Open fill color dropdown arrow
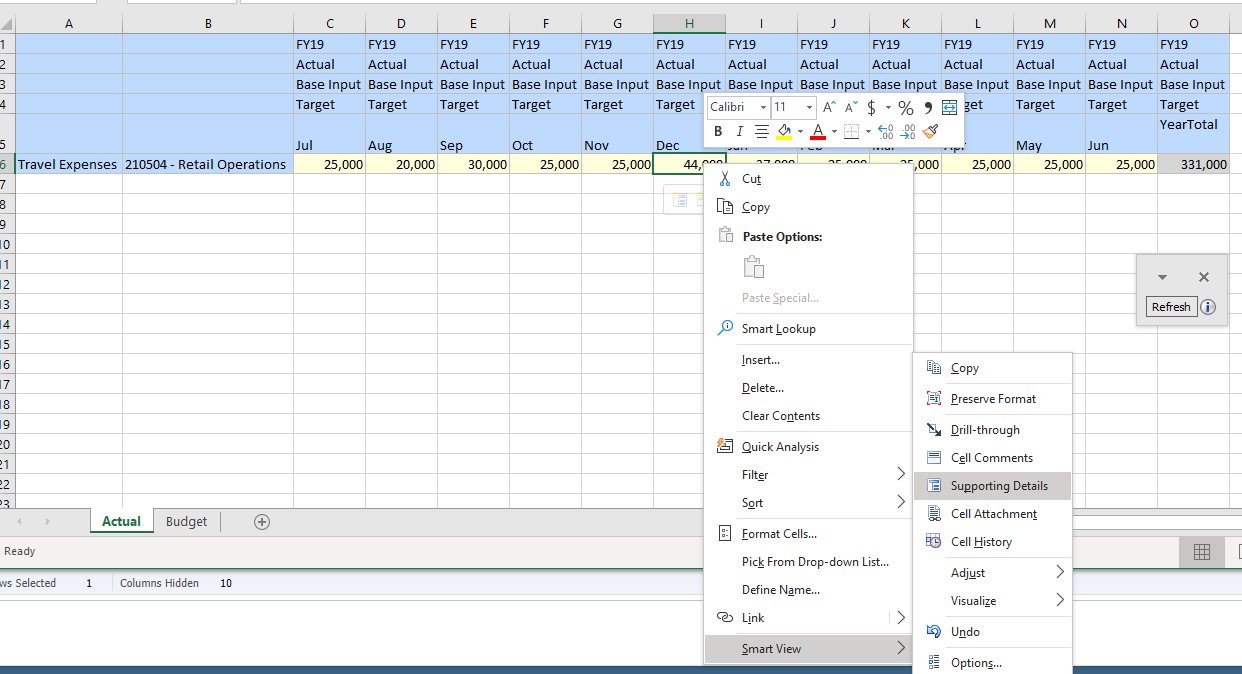Viewport: 1242px width, 674px height. (x=800, y=131)
